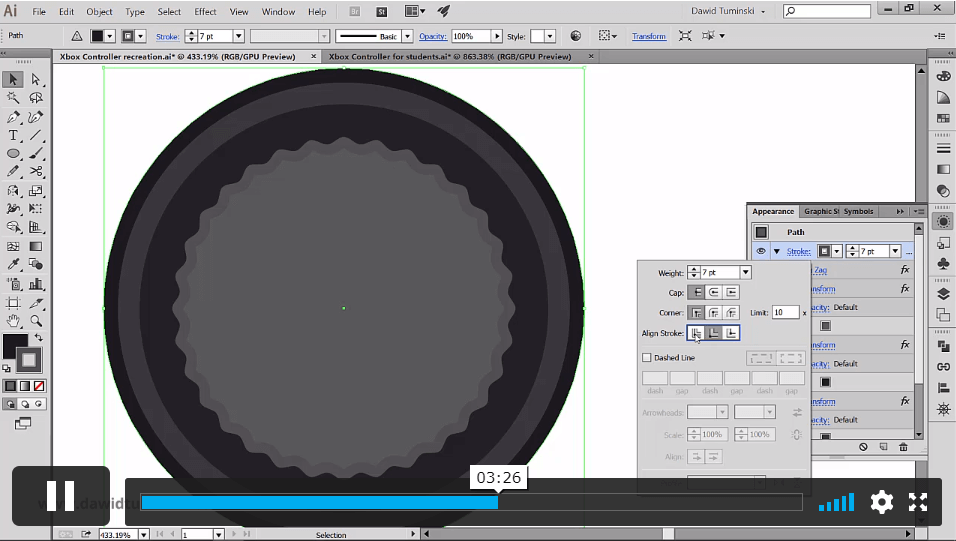
Task: Open stroke weight dropdown in Appearance row
Action: tap(894, 251)
